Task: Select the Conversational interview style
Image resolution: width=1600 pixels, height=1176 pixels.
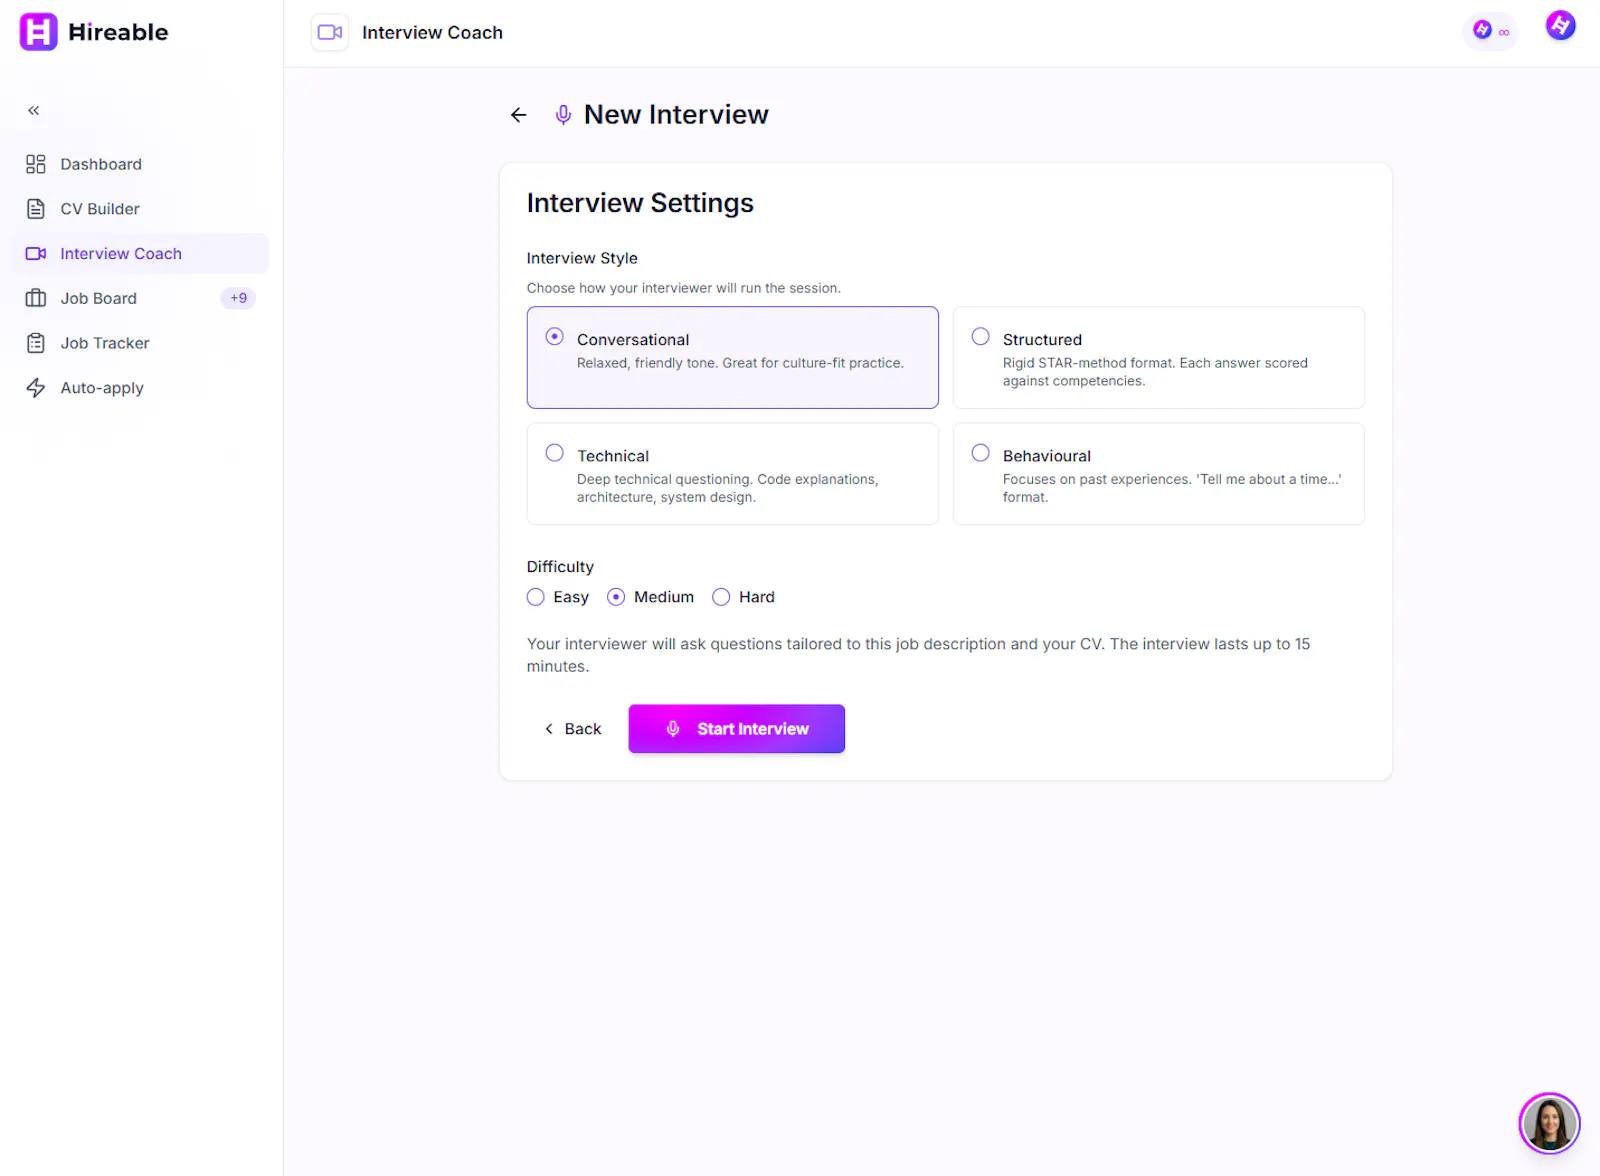Action: coord(733,357)
